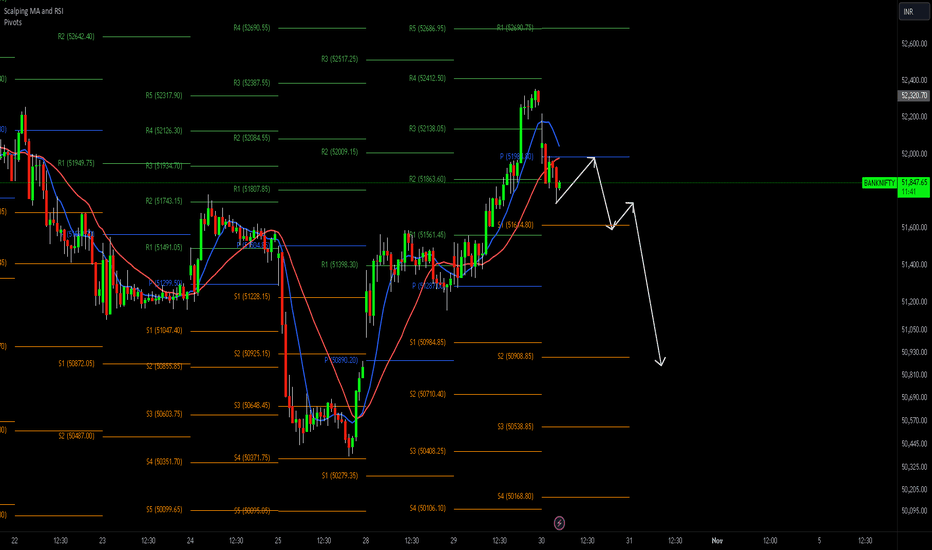Click the R5 (52317.90) pivot label
This screenshot has height=550, width=932.
point(164,95)
